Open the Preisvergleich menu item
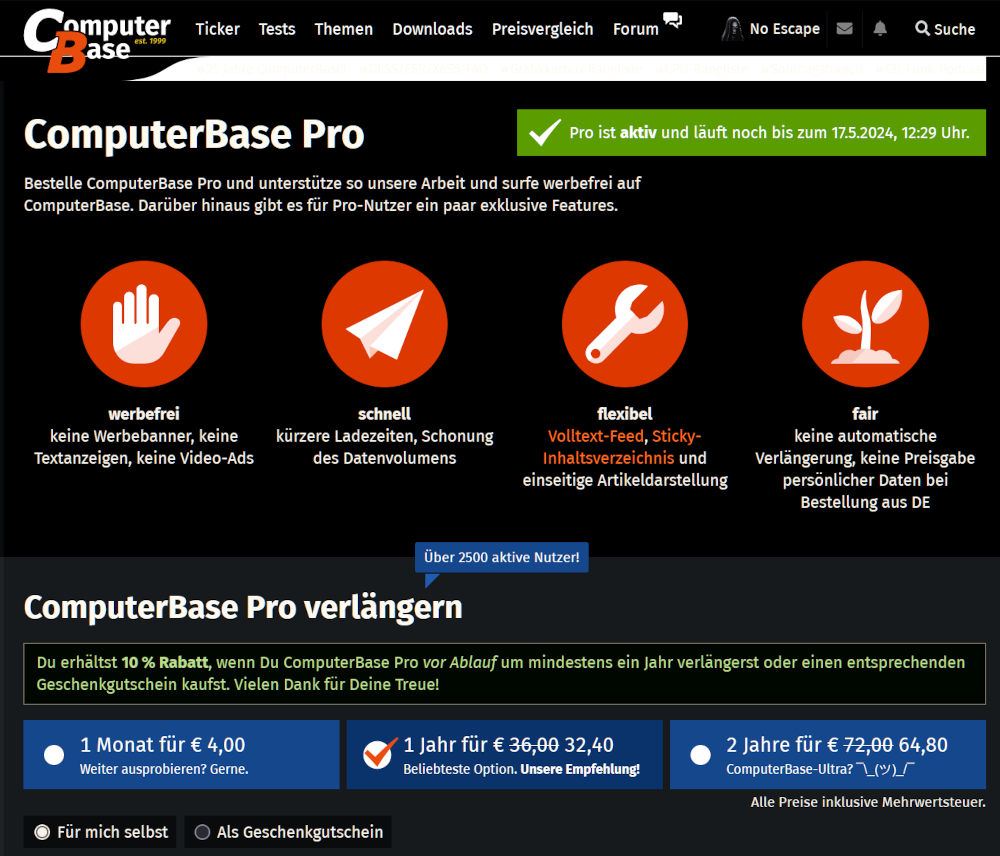Screen dimensions: 1000x856 point(543,29)
